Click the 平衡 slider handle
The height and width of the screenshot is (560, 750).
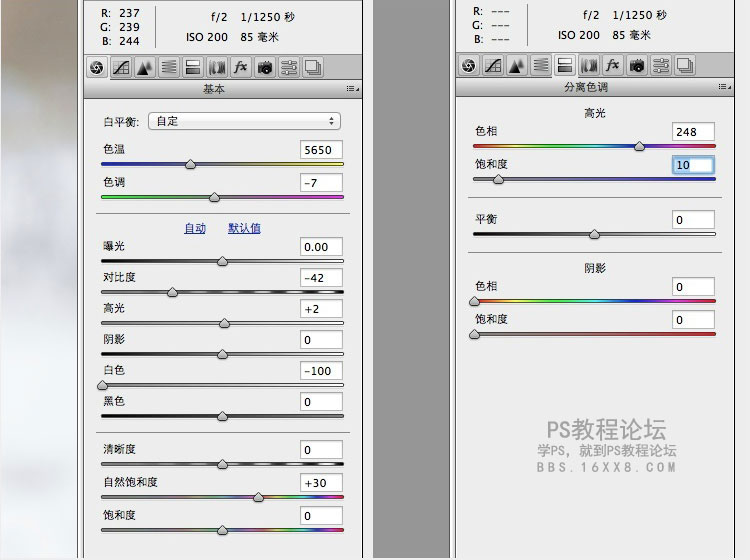pos(595,234)
